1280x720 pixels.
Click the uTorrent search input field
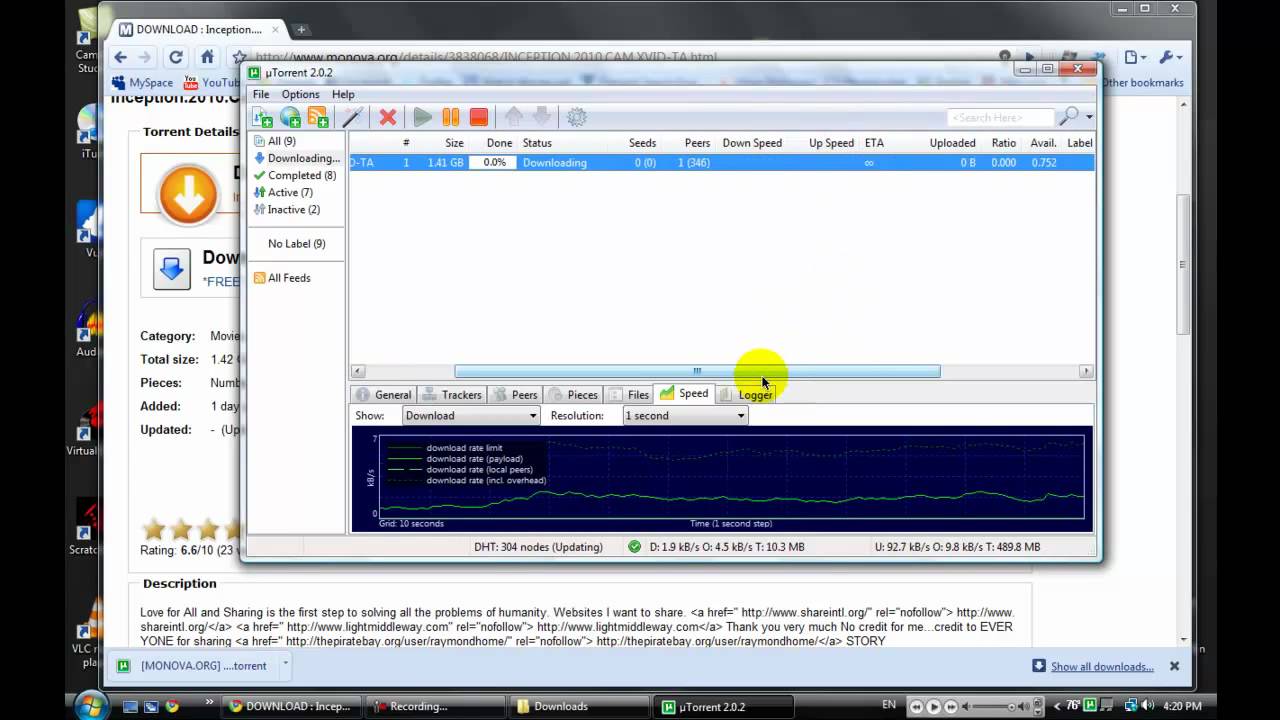point(1000,118)
